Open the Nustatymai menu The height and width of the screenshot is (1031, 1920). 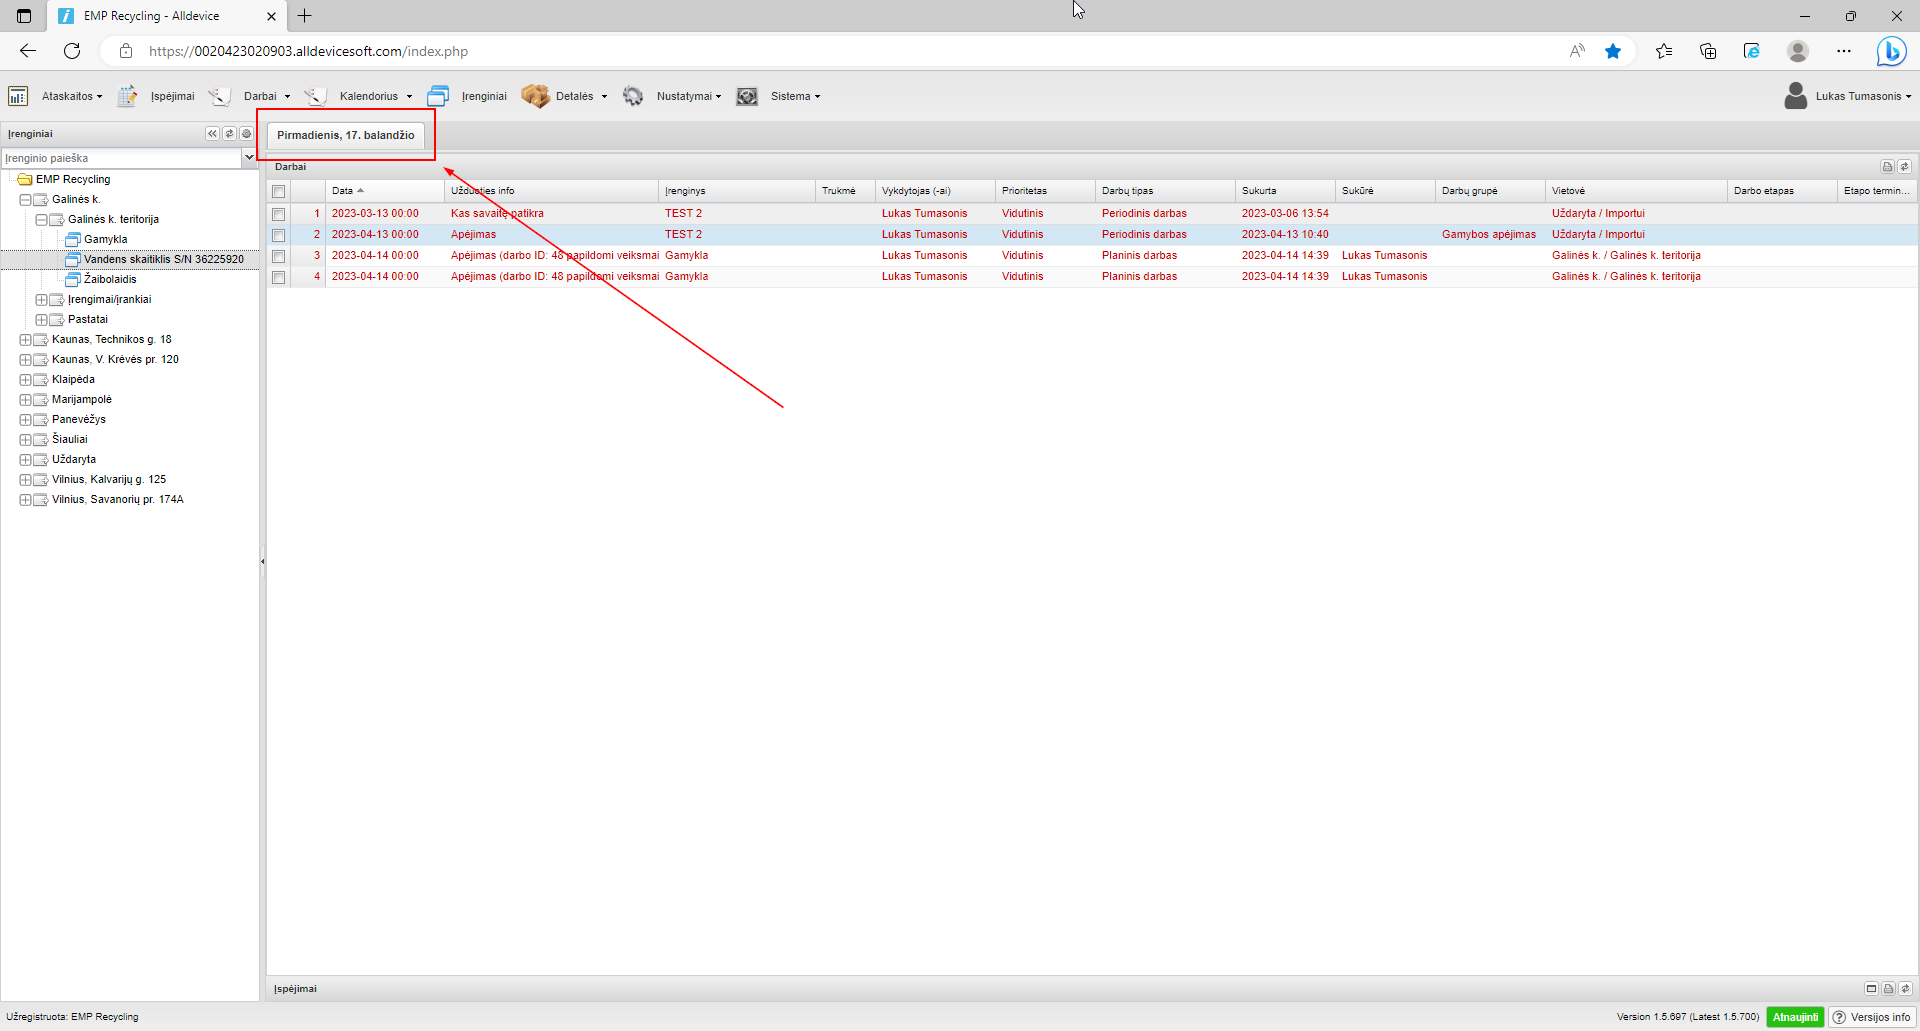[689, 96]
